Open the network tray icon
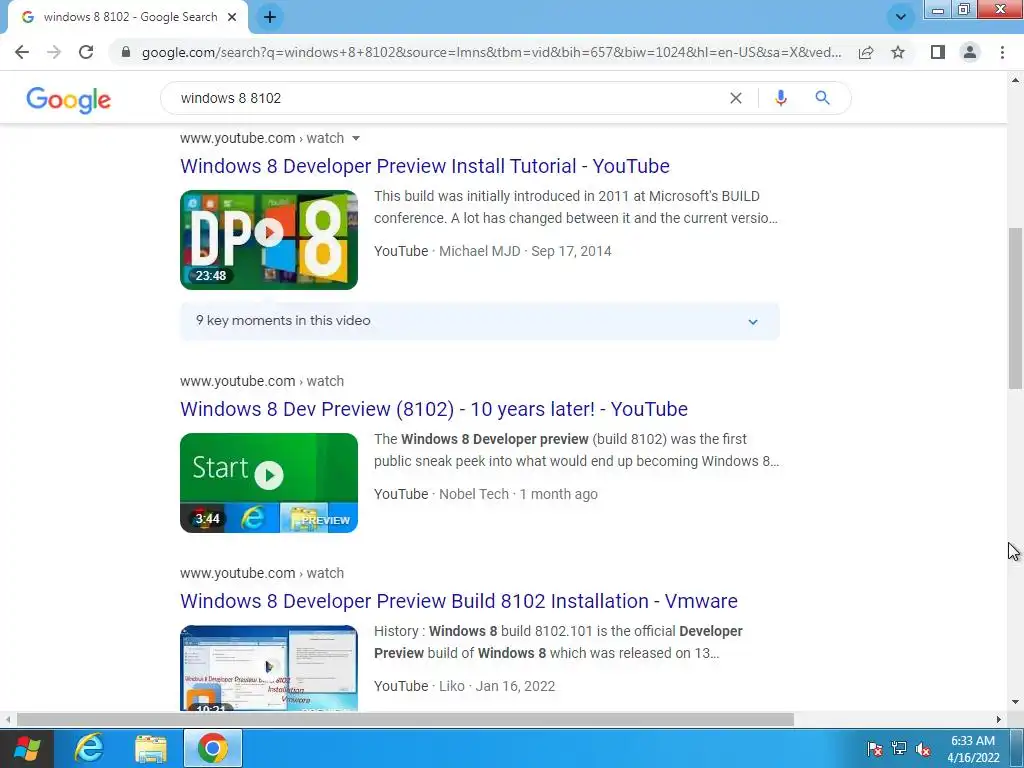This screenshot has height=768, width=1024. 899,749
